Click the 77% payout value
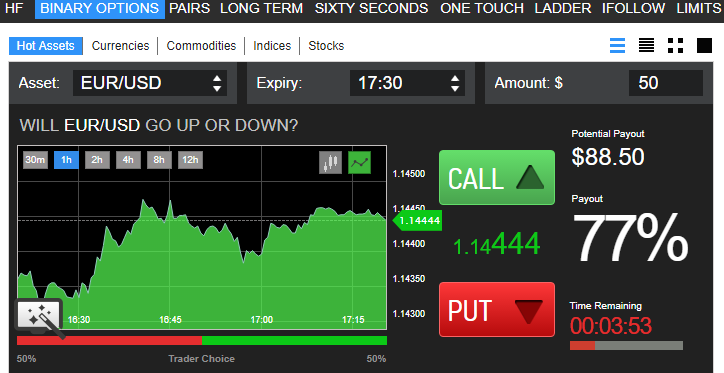This screenshot has width=724, height=373. click(x=630, y=239)
